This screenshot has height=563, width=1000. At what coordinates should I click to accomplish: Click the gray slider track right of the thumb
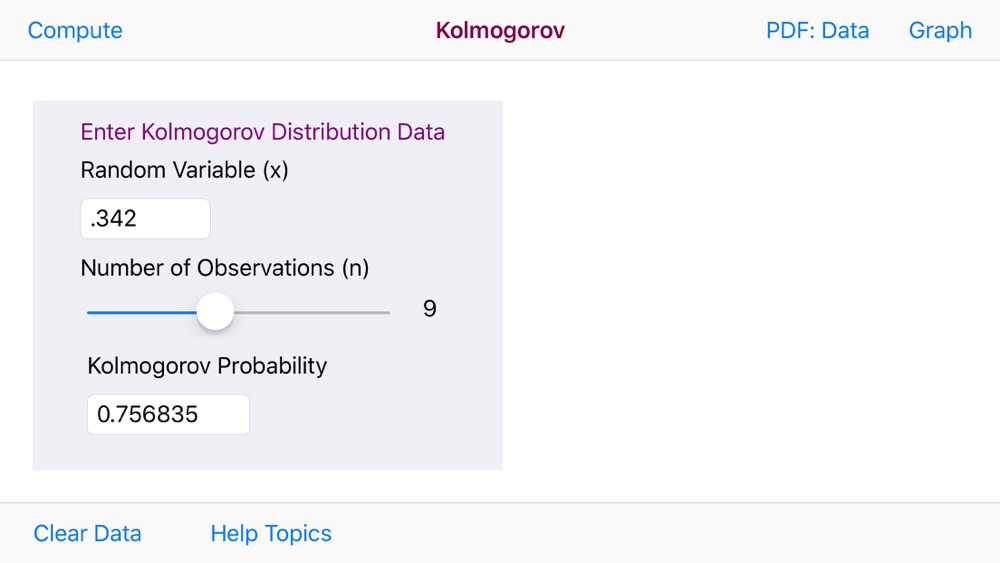point(310,313)
